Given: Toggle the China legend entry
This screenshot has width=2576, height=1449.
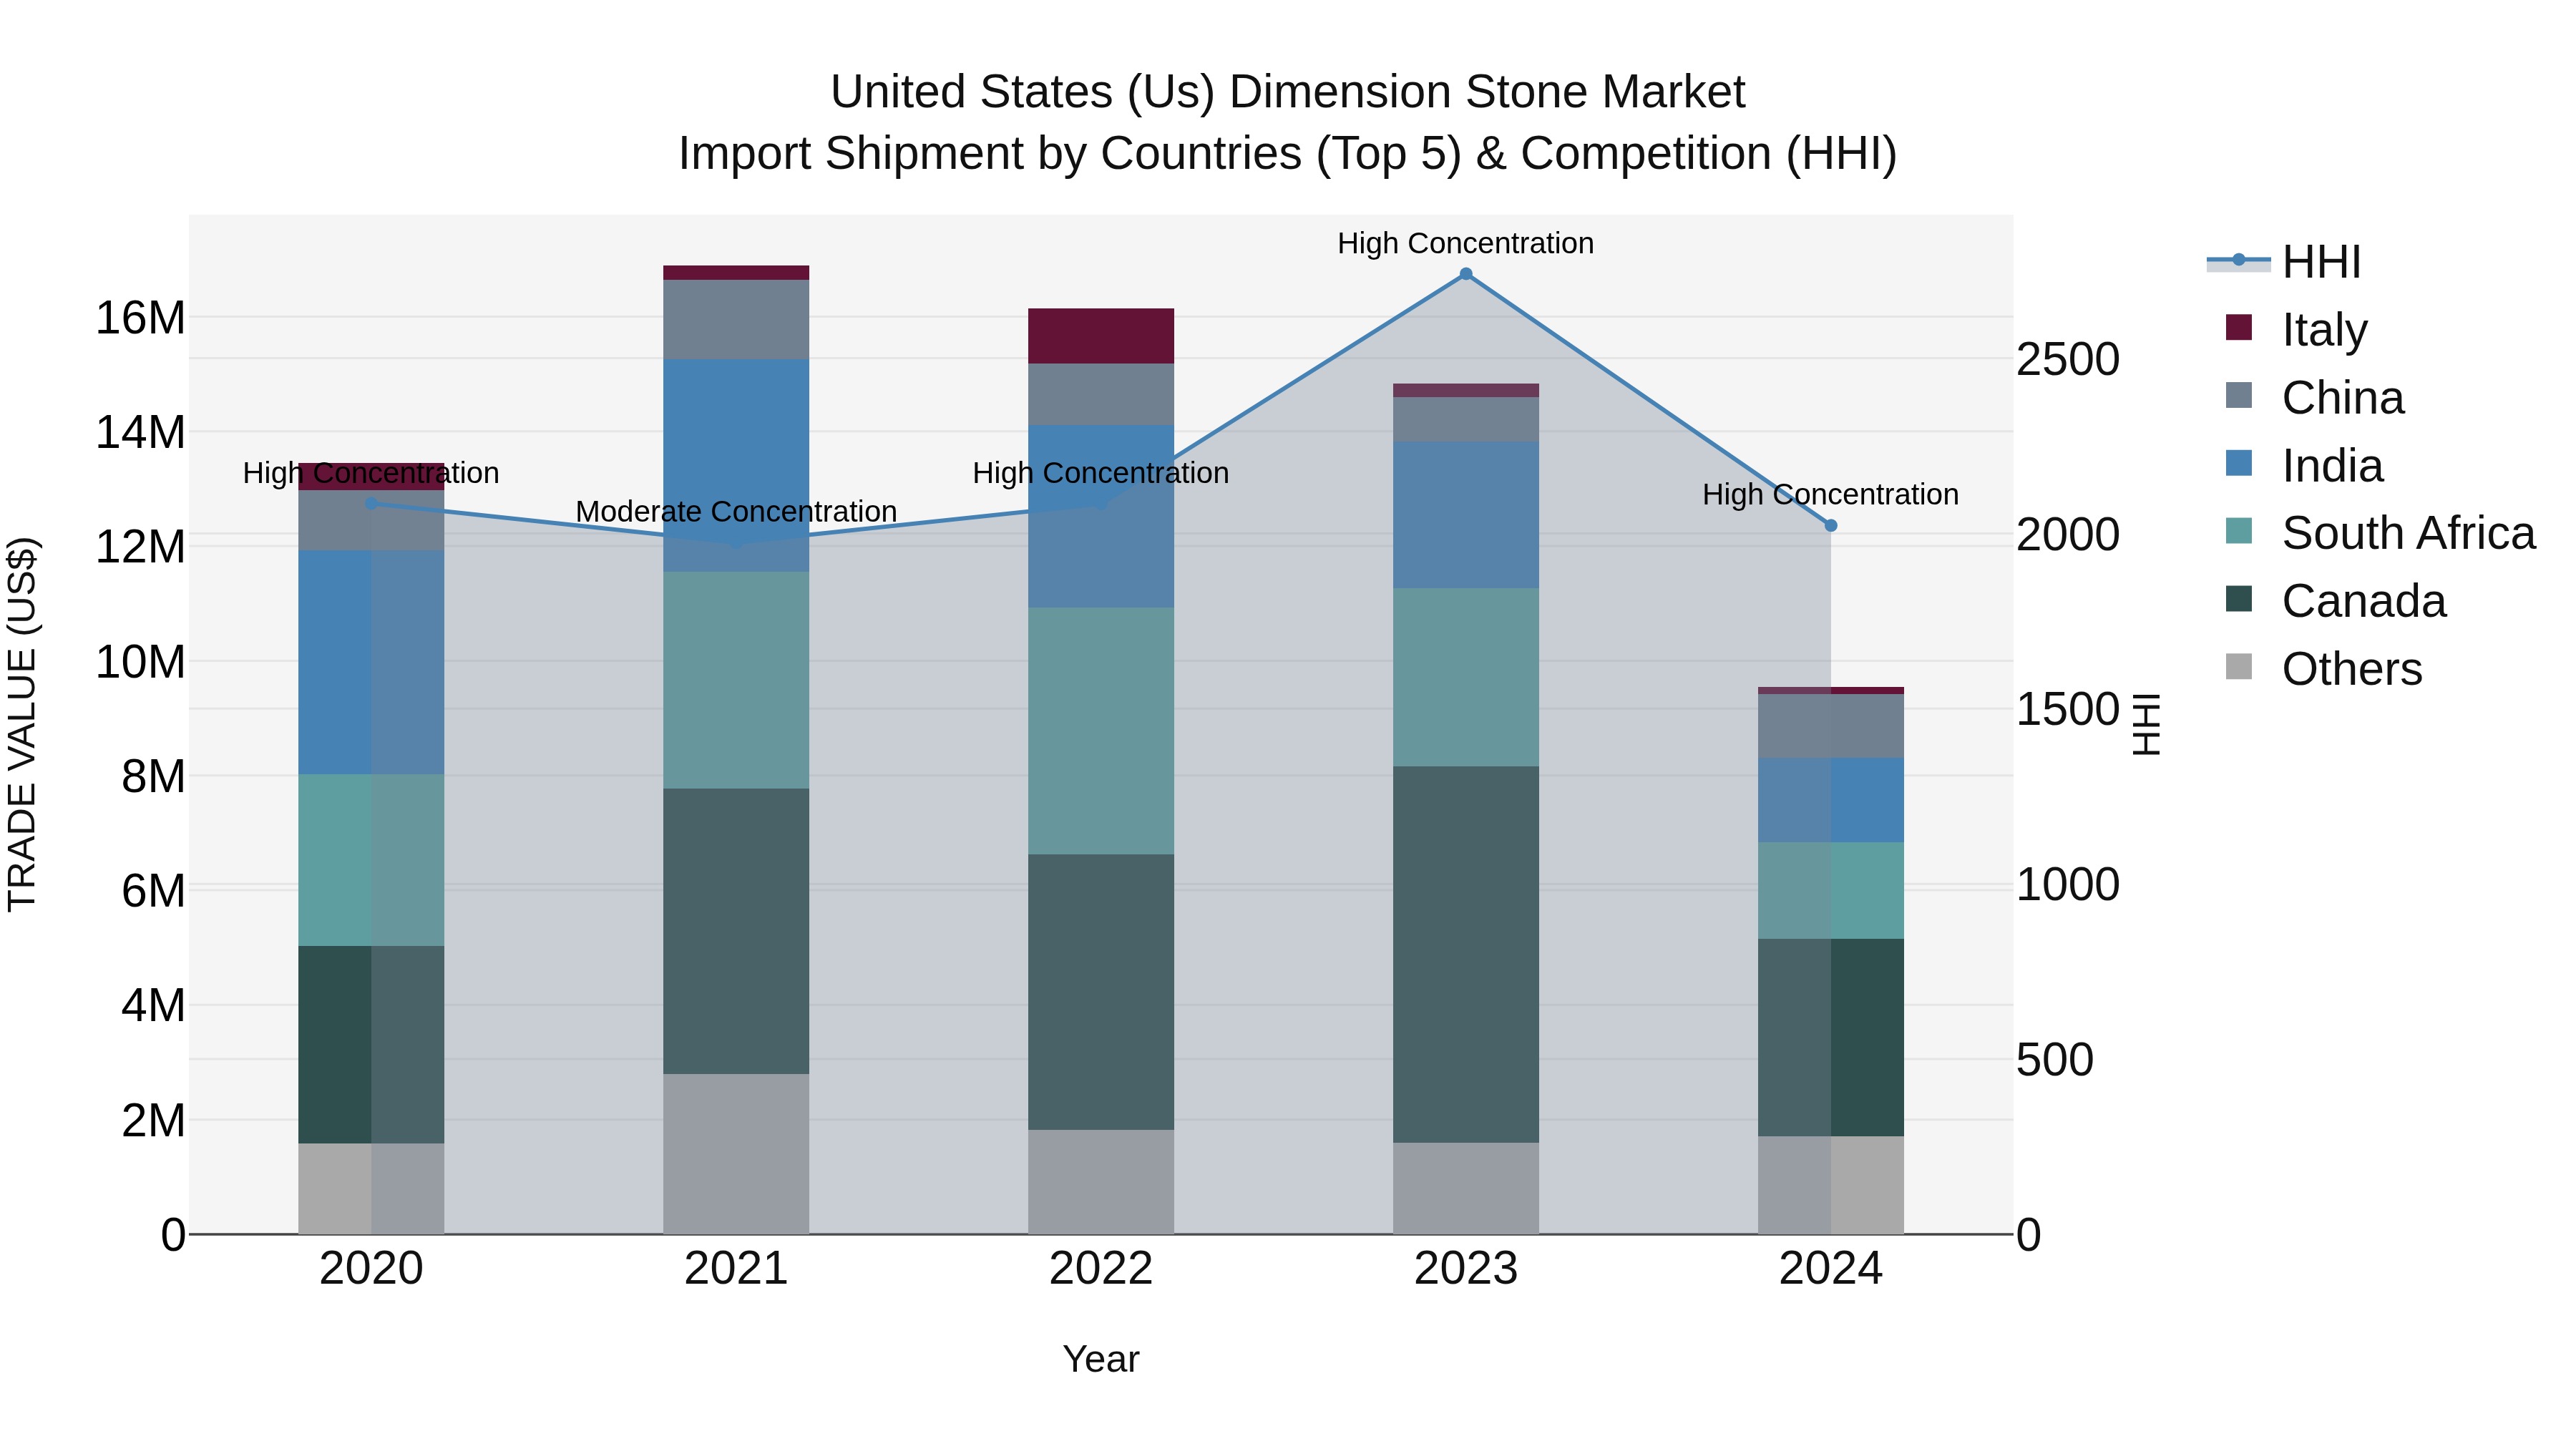Looking at the screenshot, I should (x=2314, y=397).
